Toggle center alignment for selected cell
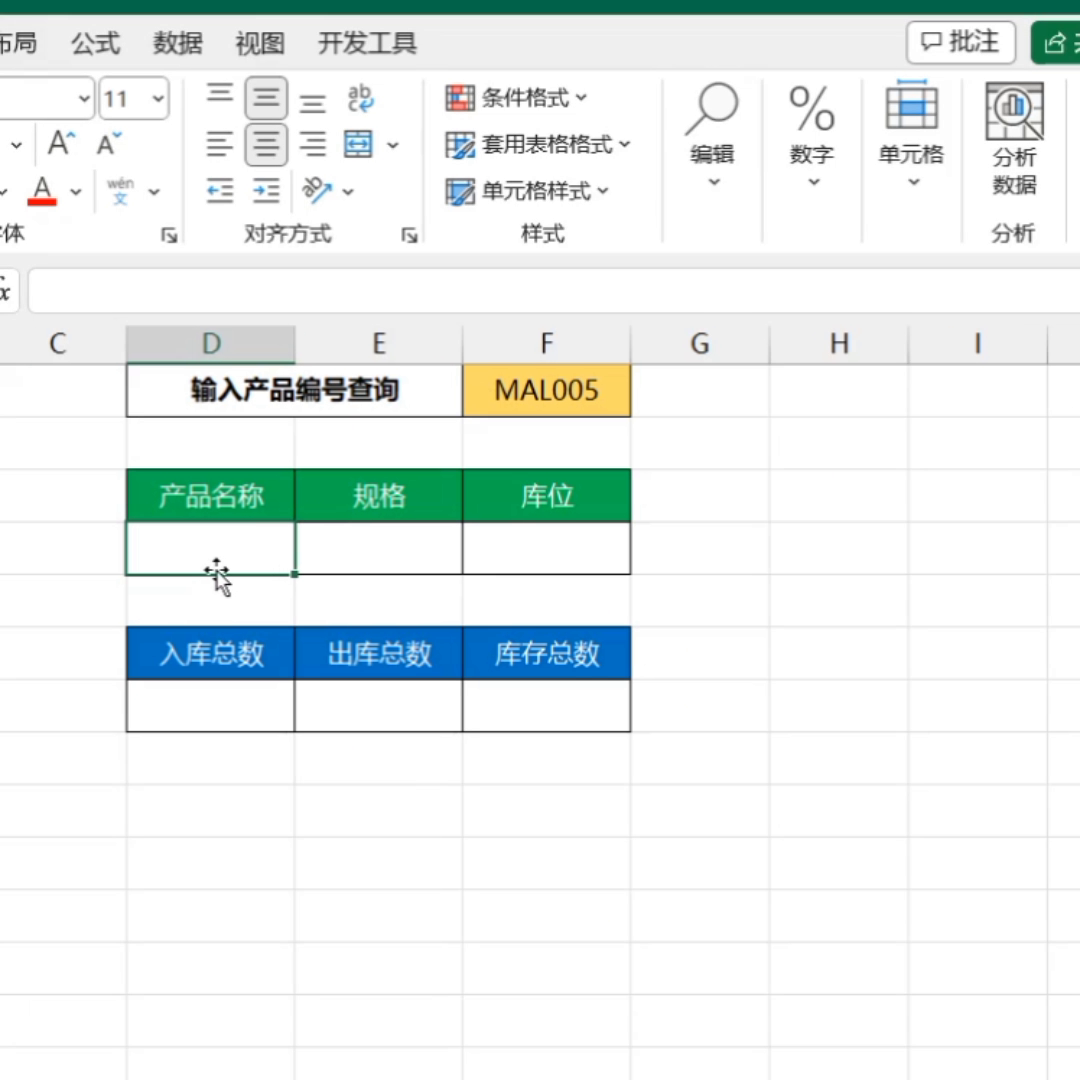Image resolution: width=1080 pixels, height=1080 pixels. point(266,144)
